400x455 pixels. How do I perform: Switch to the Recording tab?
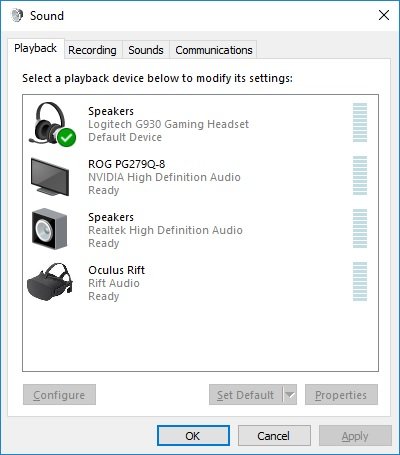click(x=92, y=50)
